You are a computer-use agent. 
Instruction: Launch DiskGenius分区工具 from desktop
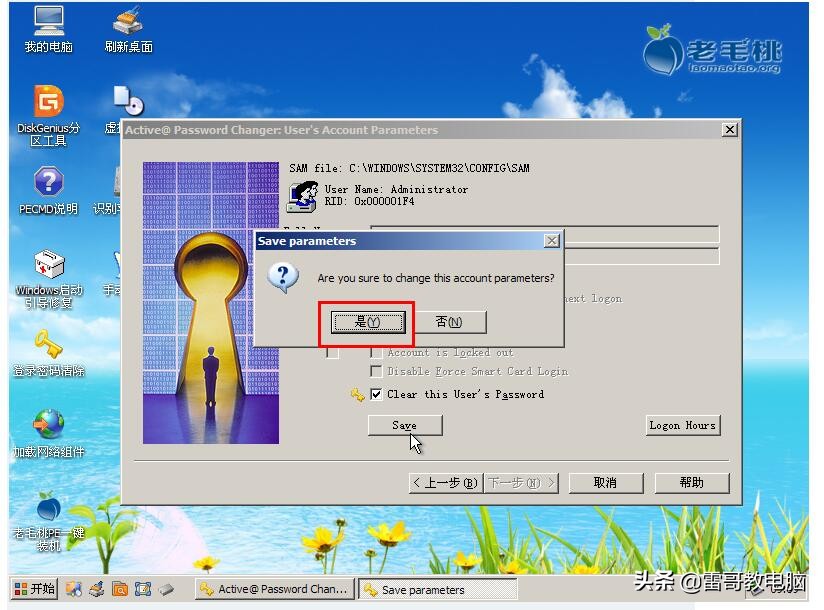(49, 116)
